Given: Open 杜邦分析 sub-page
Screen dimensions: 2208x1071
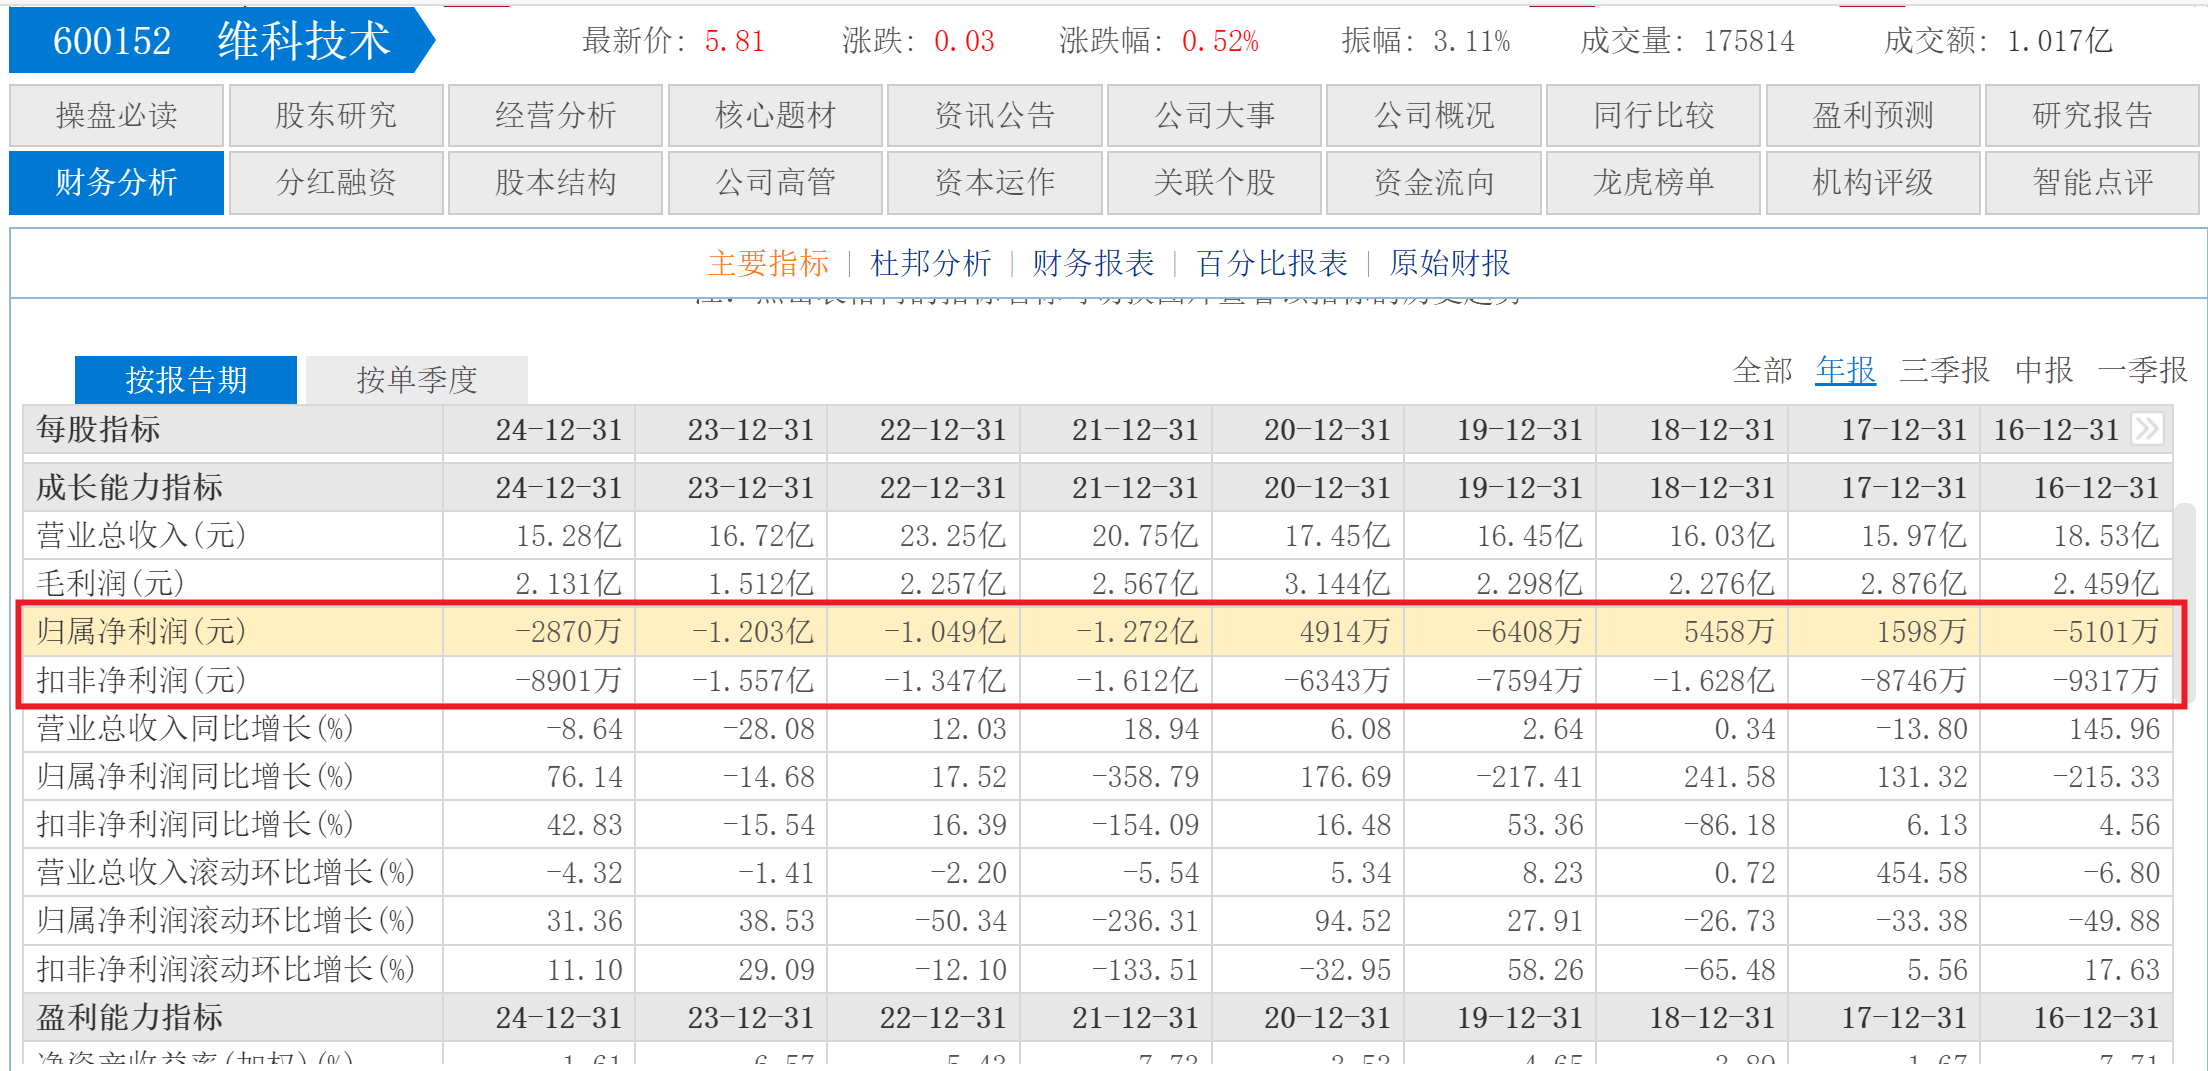Looking at the screenshot, I should [x=930, y=263].
